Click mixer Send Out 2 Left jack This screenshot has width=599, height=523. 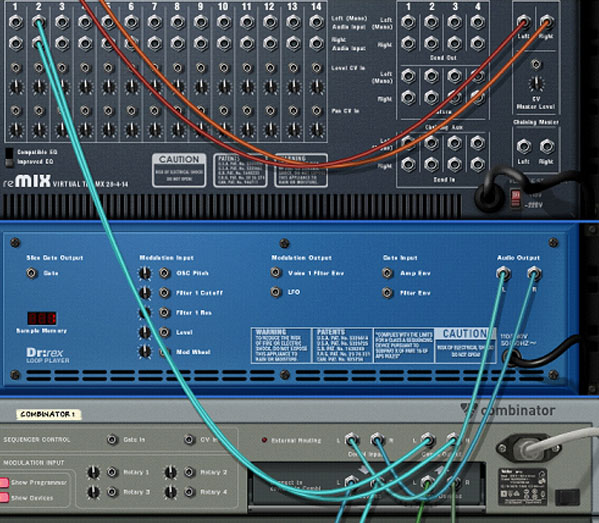(x=431, y=22)
